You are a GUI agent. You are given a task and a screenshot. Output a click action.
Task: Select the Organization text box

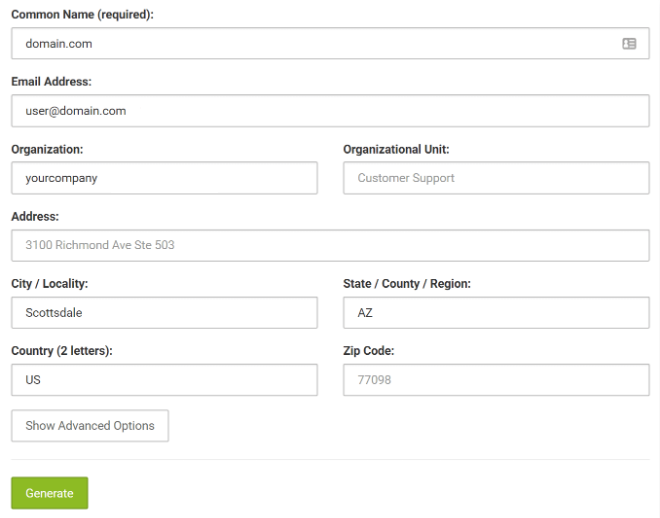164,178
